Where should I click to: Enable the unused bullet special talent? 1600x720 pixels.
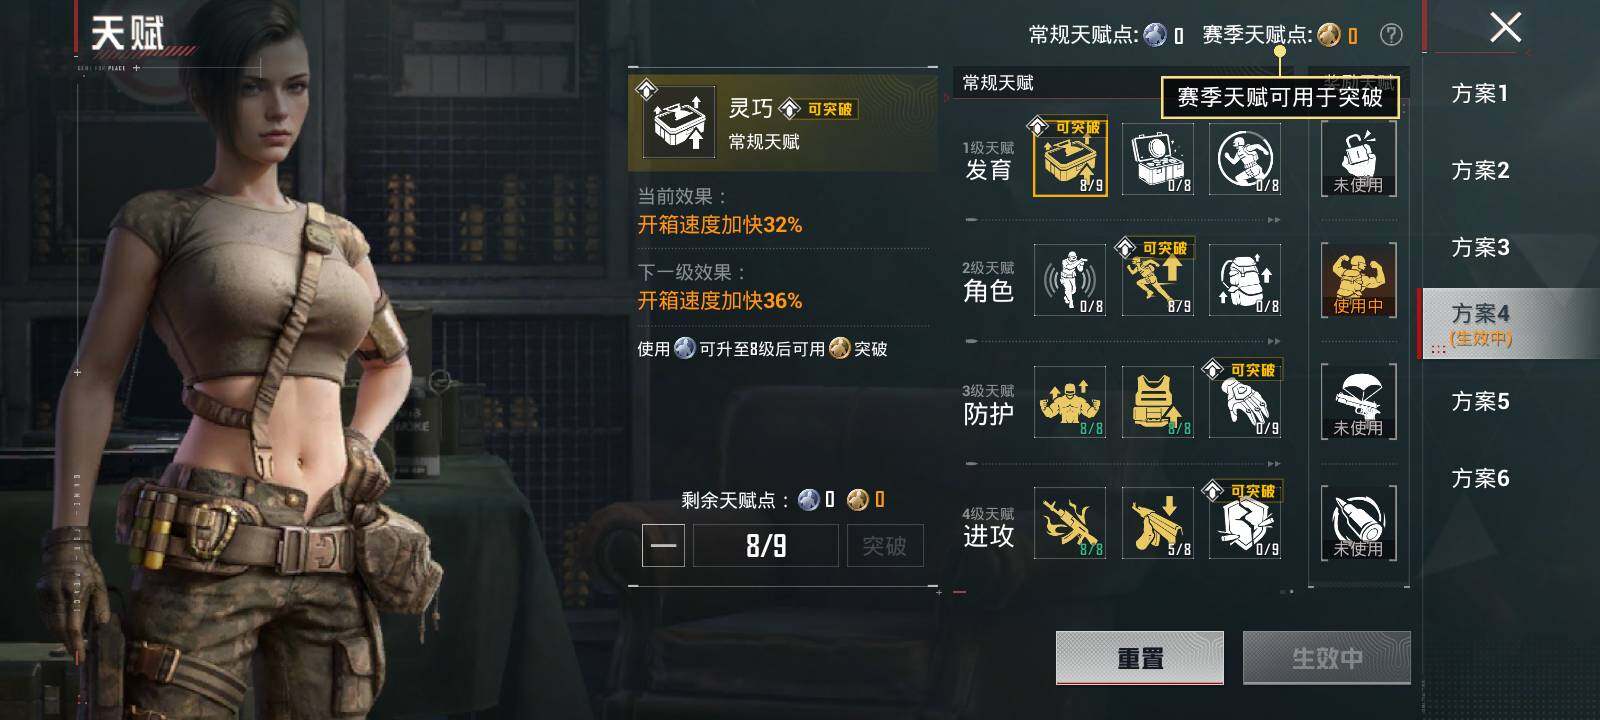tap(1358, 523)
